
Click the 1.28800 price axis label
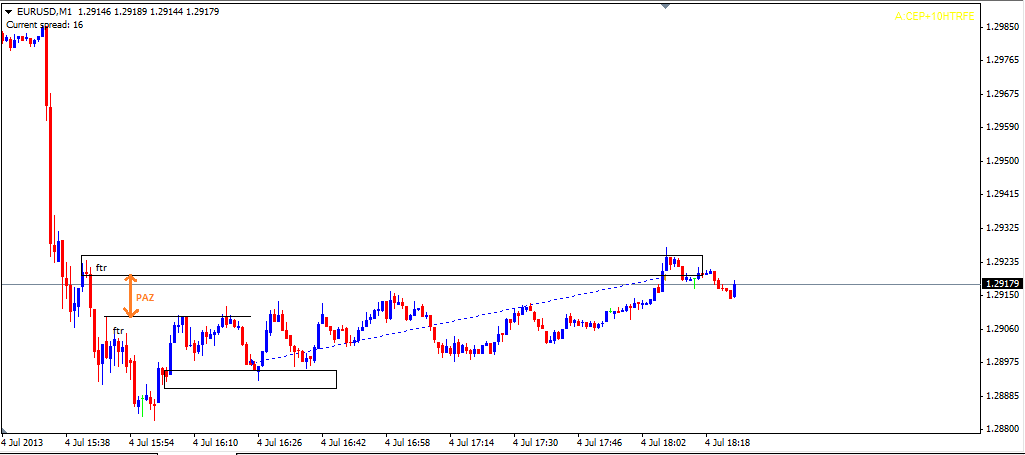(x=1001, y=429)
